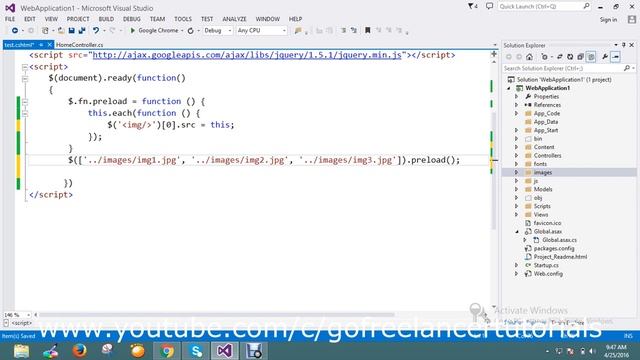Toggle pin on test.cshtml tab

coord(41,45)
